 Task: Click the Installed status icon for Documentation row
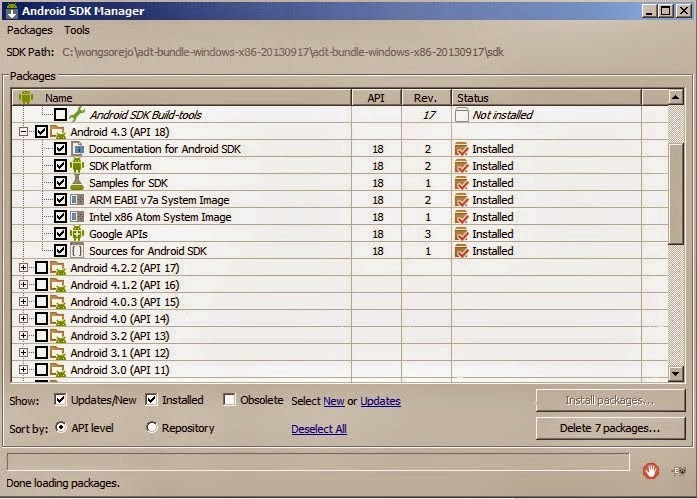[x=461, y=149]
